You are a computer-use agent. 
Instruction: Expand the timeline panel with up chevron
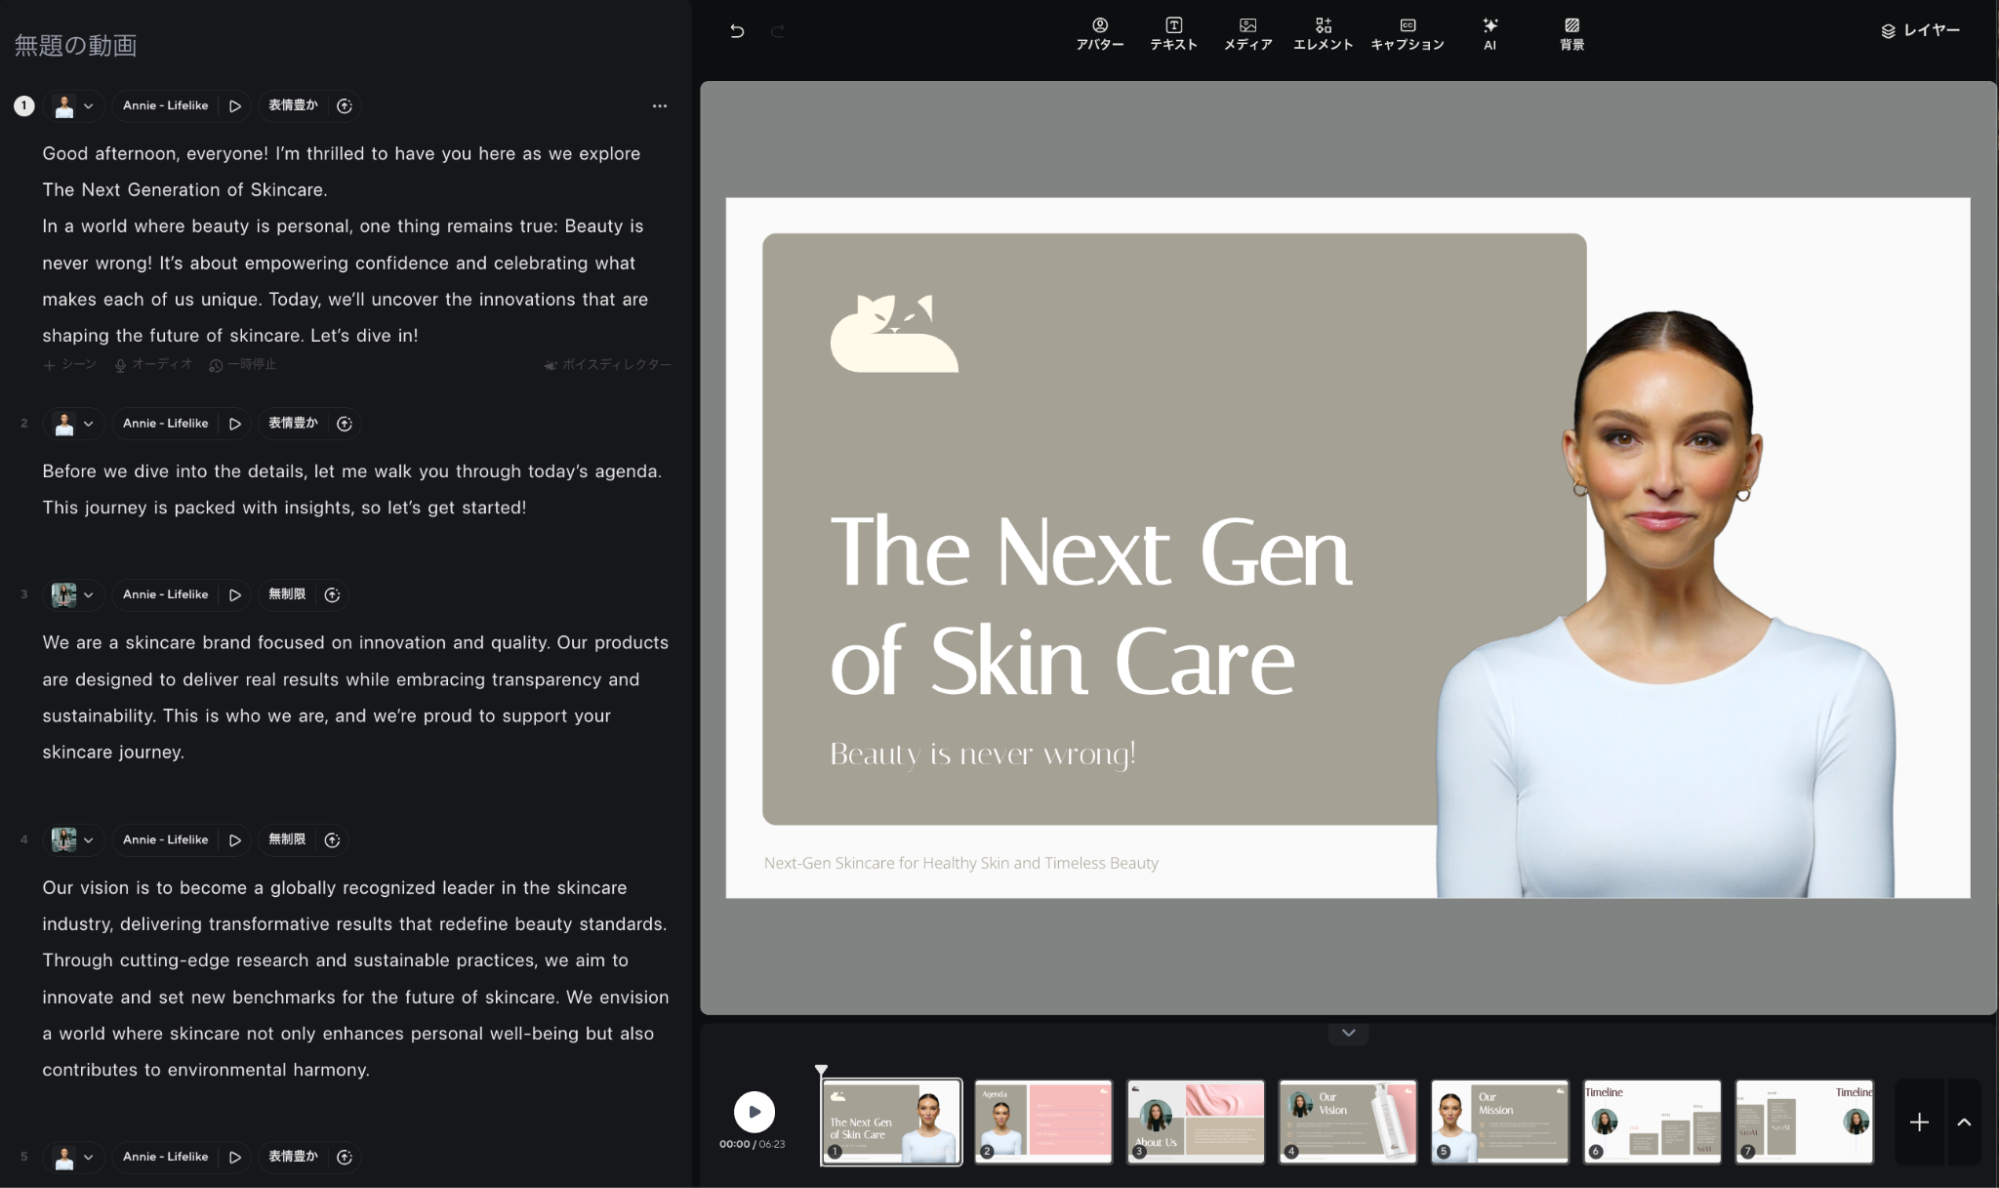[1963, 1122]
